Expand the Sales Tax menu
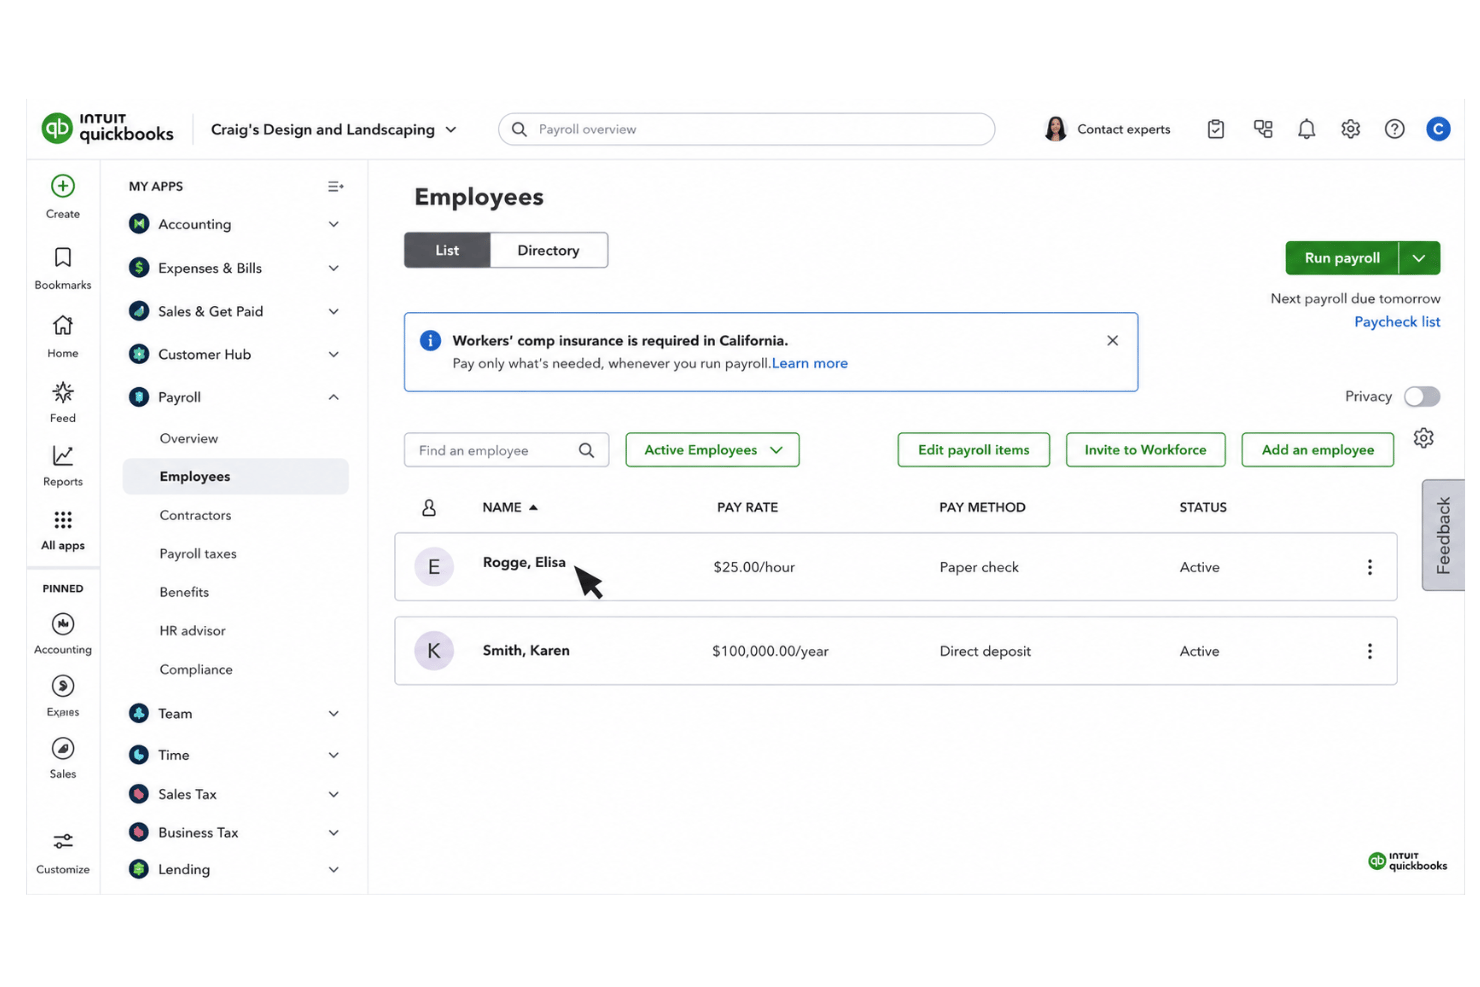This screenshot has height=987, width=1480. pos(334,795)
